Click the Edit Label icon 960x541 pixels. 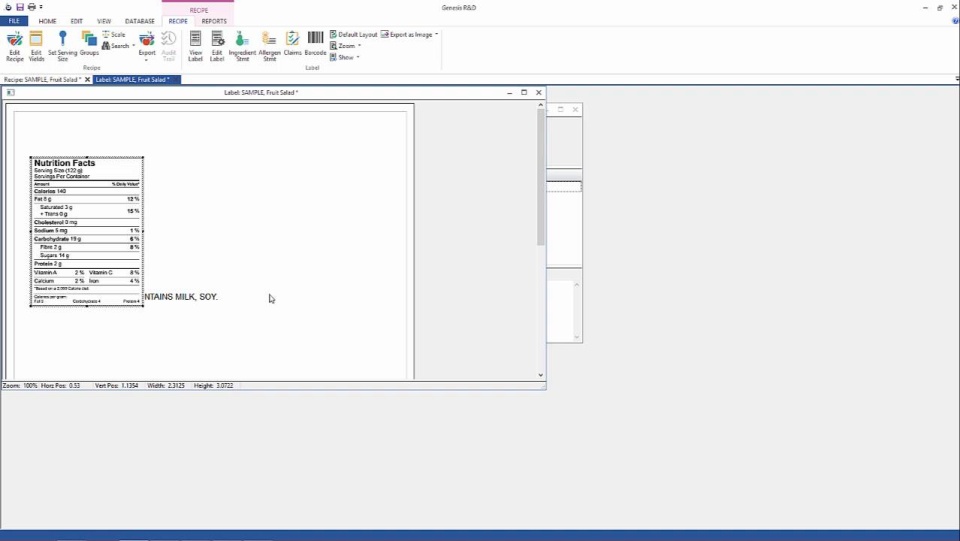(217, 44)
